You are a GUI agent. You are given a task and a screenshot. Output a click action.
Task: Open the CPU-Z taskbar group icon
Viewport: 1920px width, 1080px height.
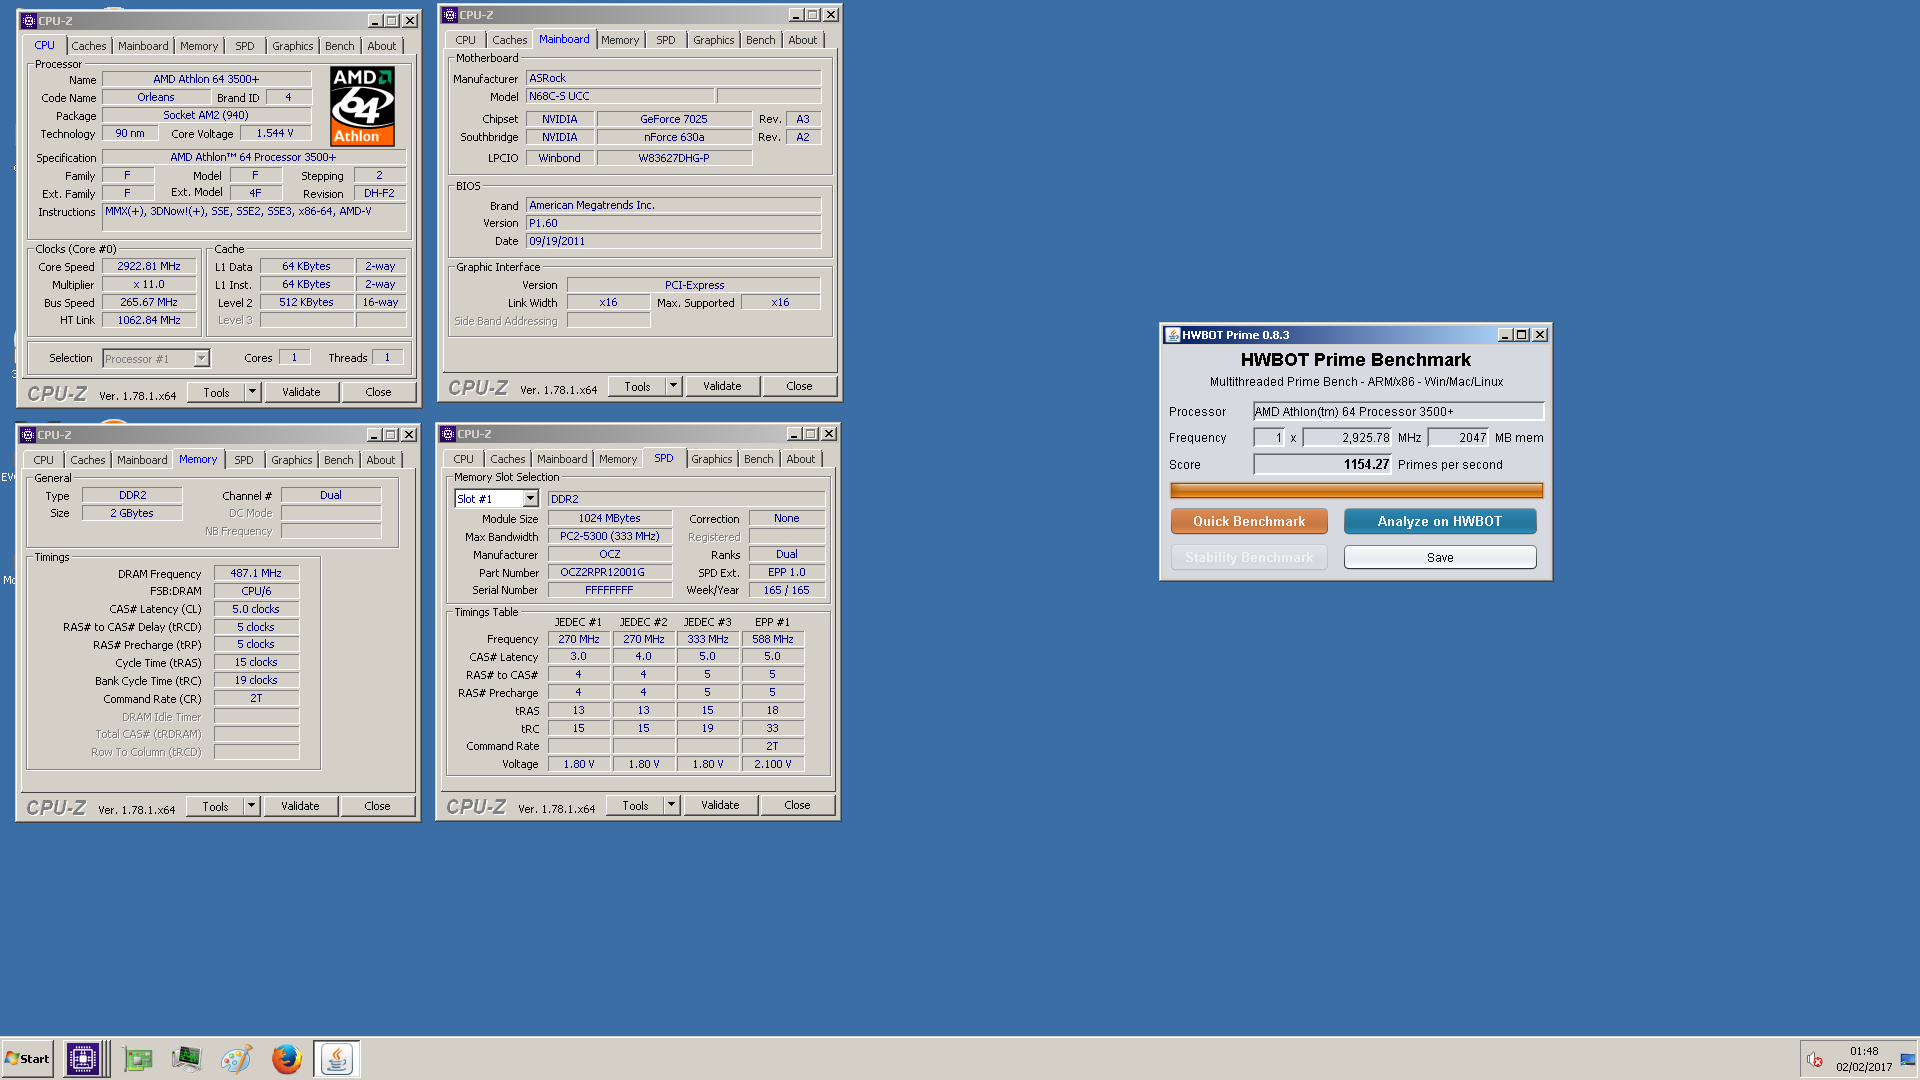[x=82, y=1059]
